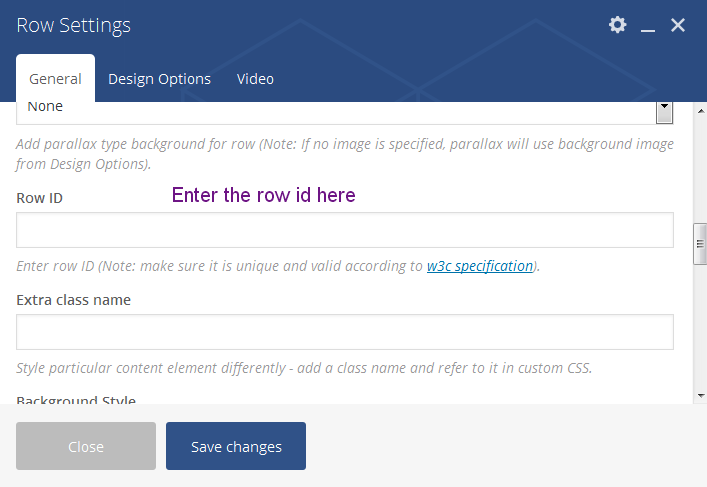This screenshot has height=487, width=707.
Task: Focus the Row ID input field
Action: pos(344,230)
